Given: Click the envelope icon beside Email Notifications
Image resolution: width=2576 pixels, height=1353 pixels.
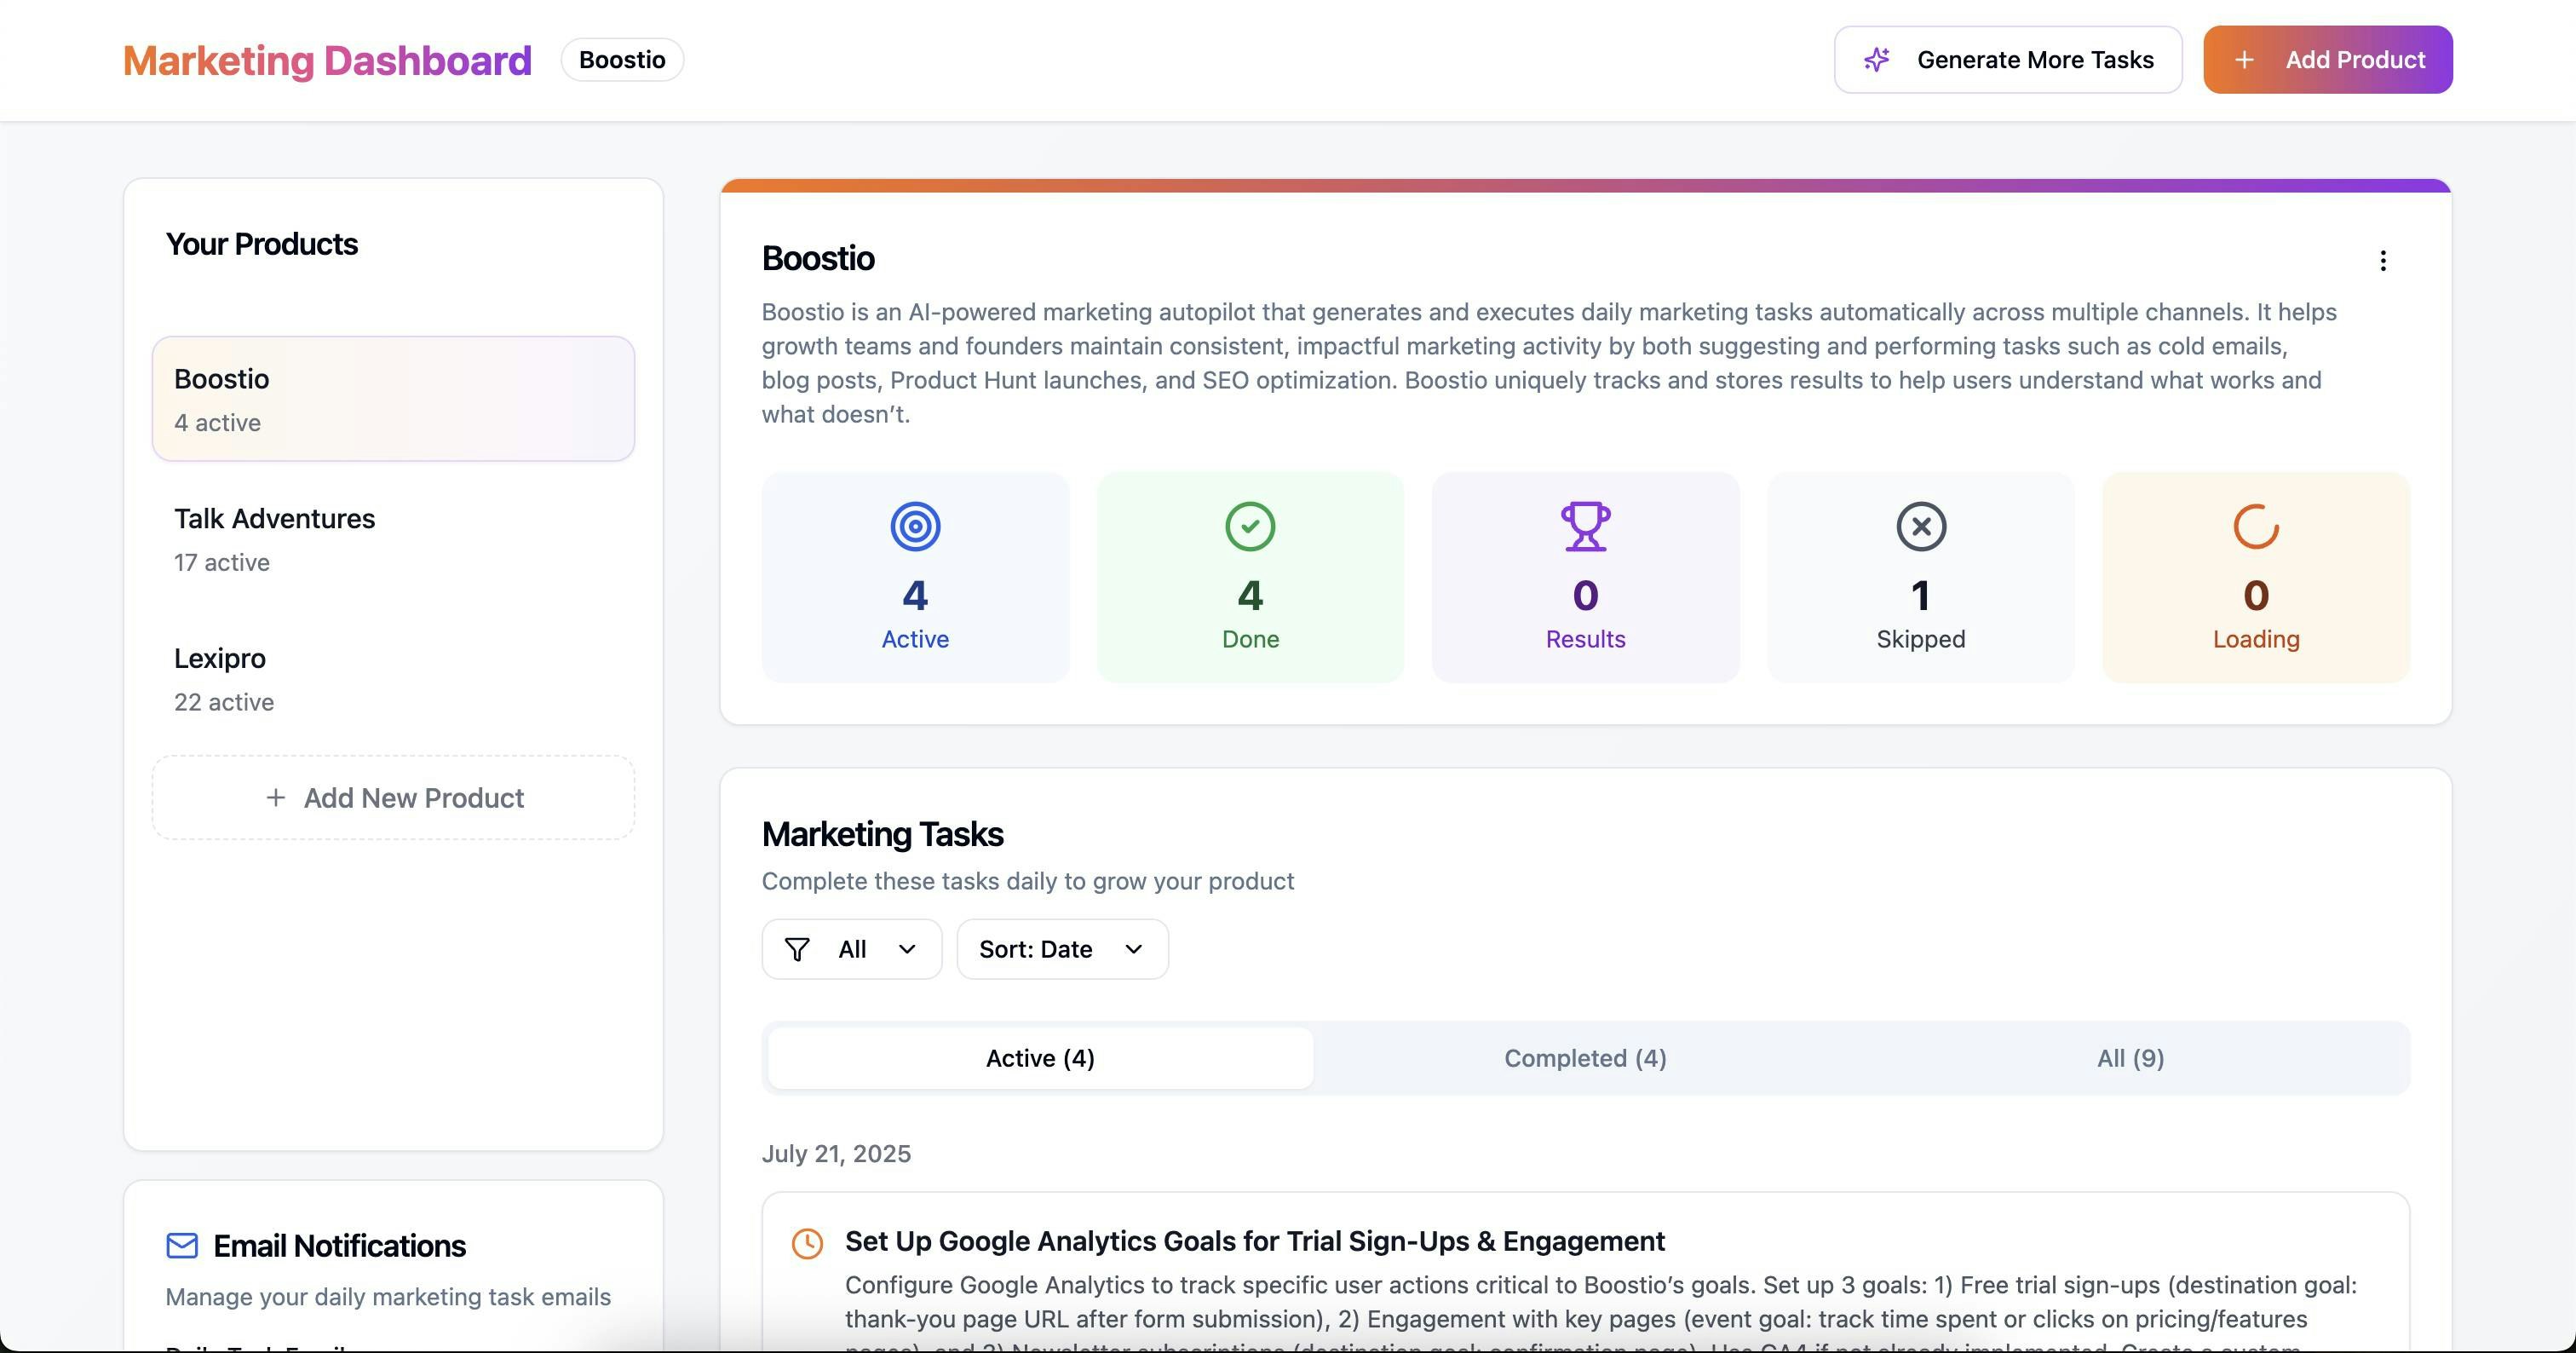Looking at the screenshot, I should coord(182,1245).
